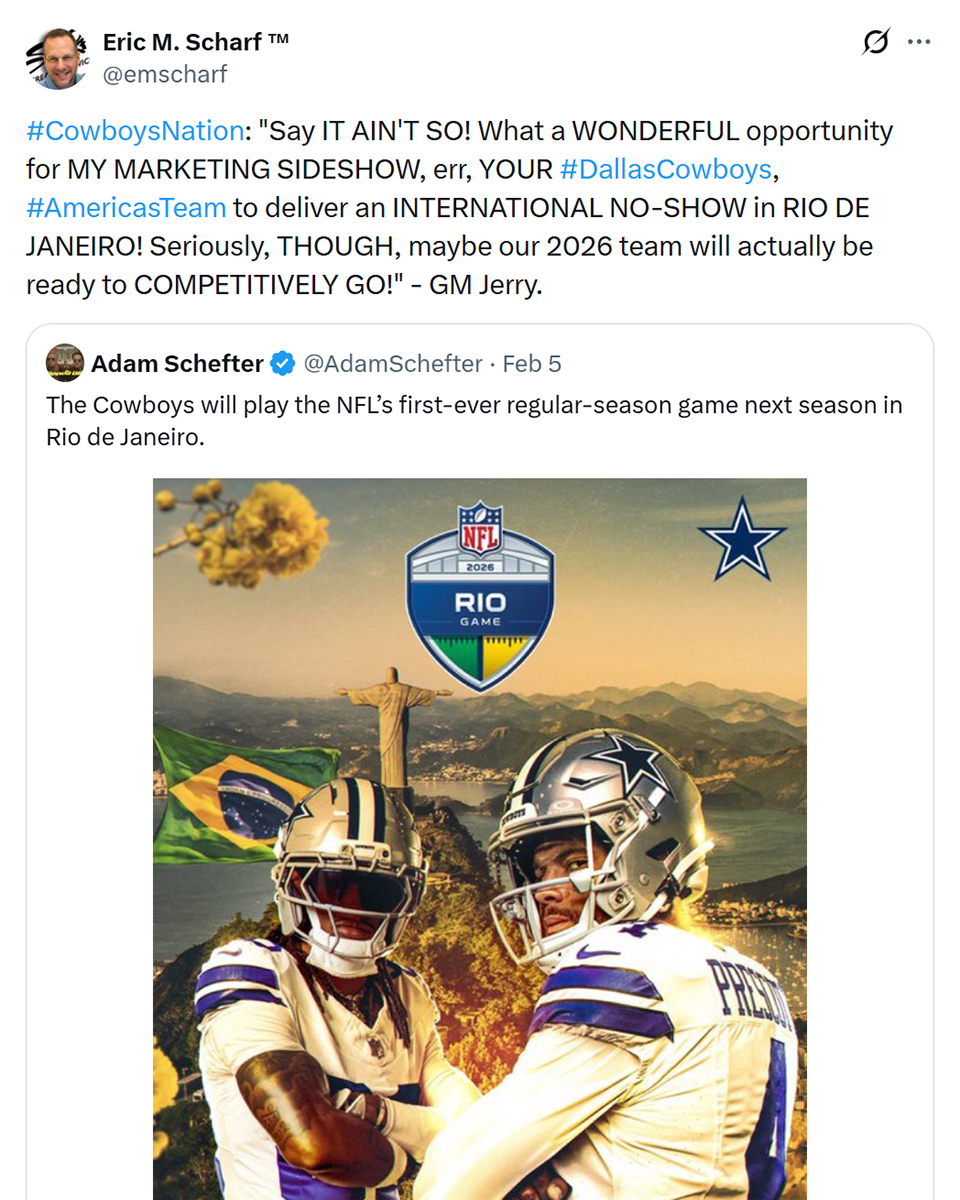960x1200 pixels.
Task: Open Adam Schefter's name in quoted post
Action: pos(177,364)
